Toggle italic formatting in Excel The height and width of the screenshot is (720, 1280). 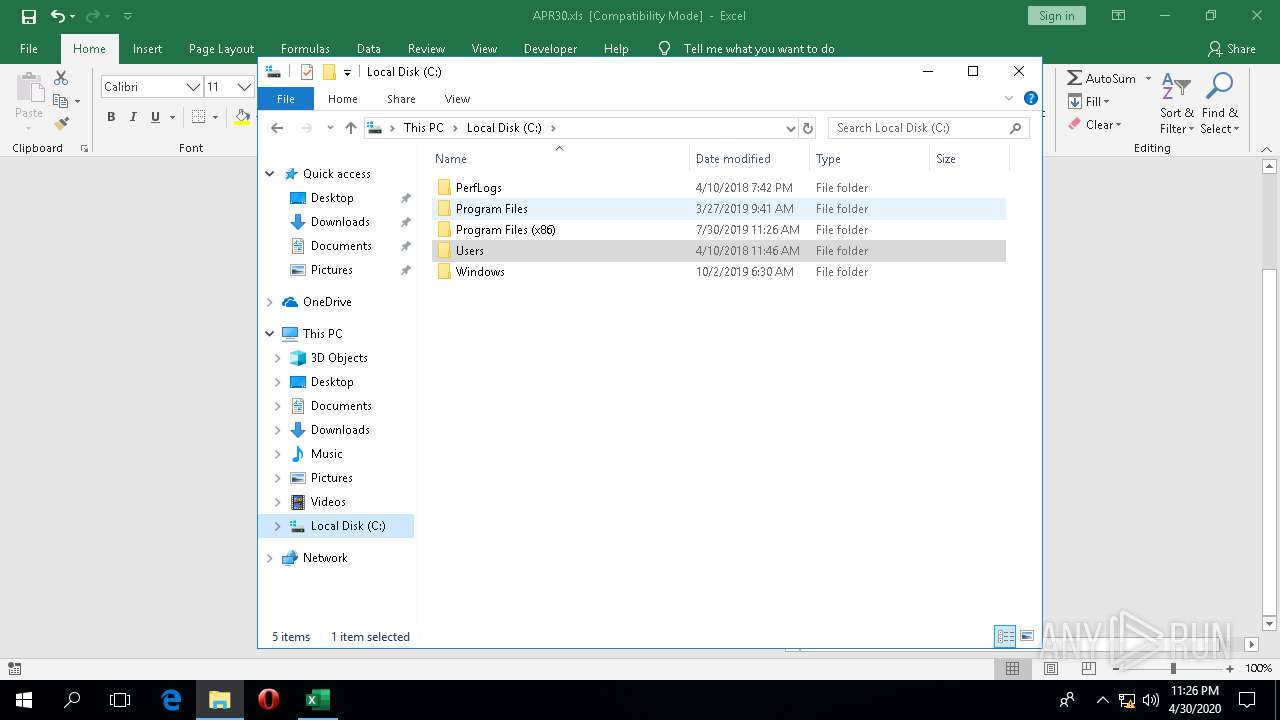pos(133,117)
